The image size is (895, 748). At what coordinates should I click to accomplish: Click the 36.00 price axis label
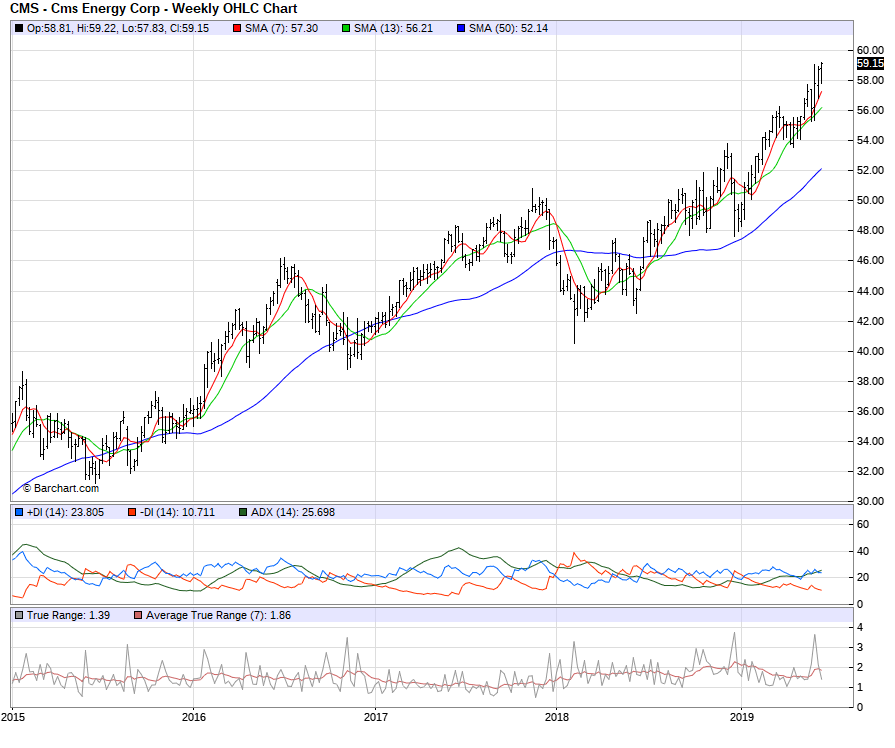click(x=870, y=411)
